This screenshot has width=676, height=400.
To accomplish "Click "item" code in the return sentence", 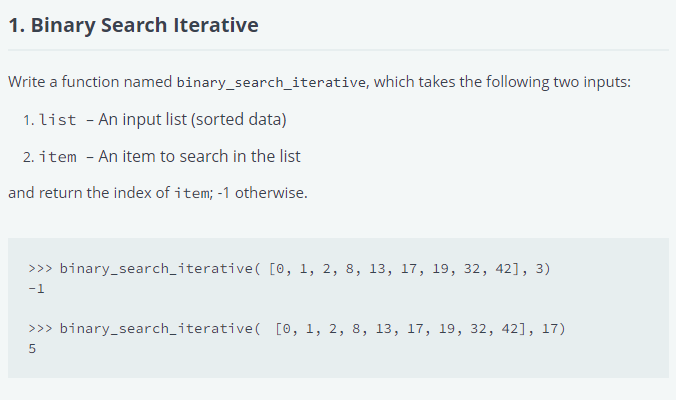I will coord(192,193).
